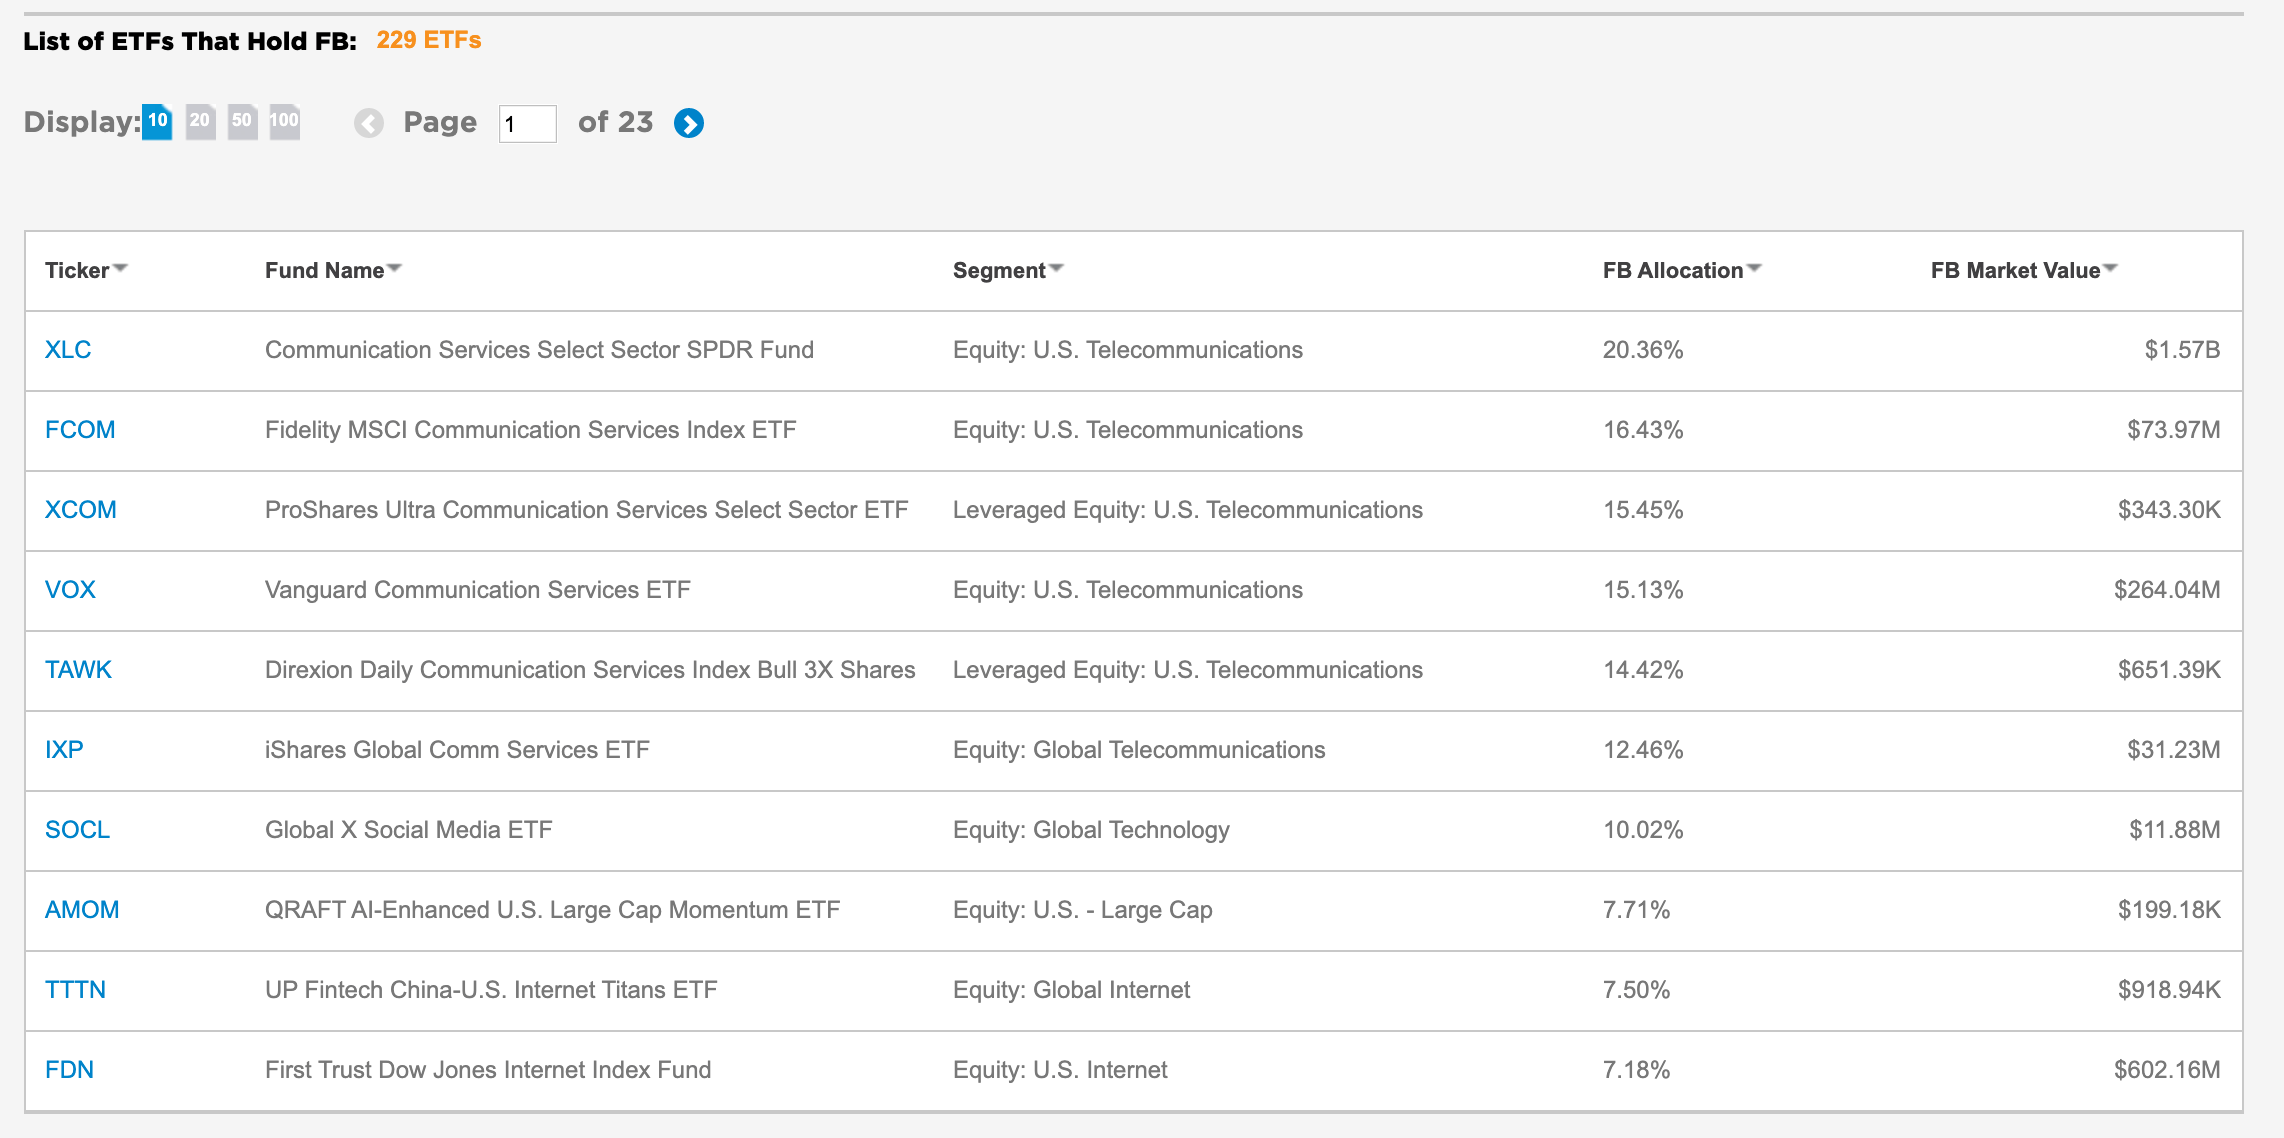Go back using the previous page arrow
The image size is (2284, 1138).
coord(369,122)
